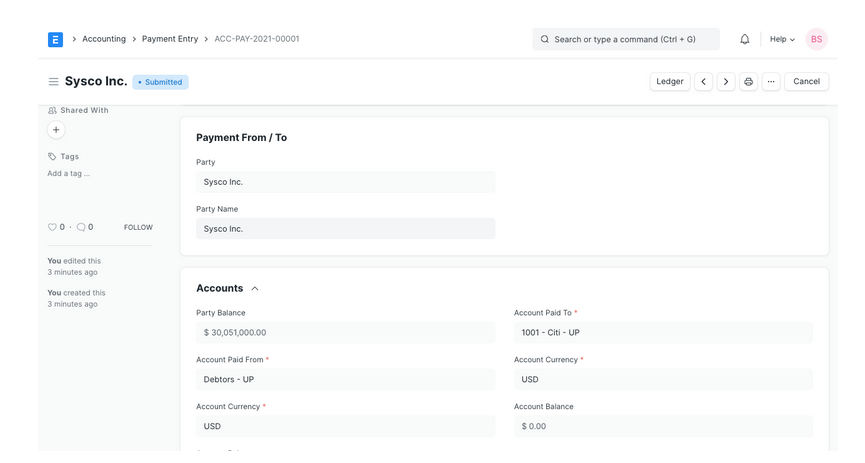Click the Add a tag field

(x=68, y=174)
